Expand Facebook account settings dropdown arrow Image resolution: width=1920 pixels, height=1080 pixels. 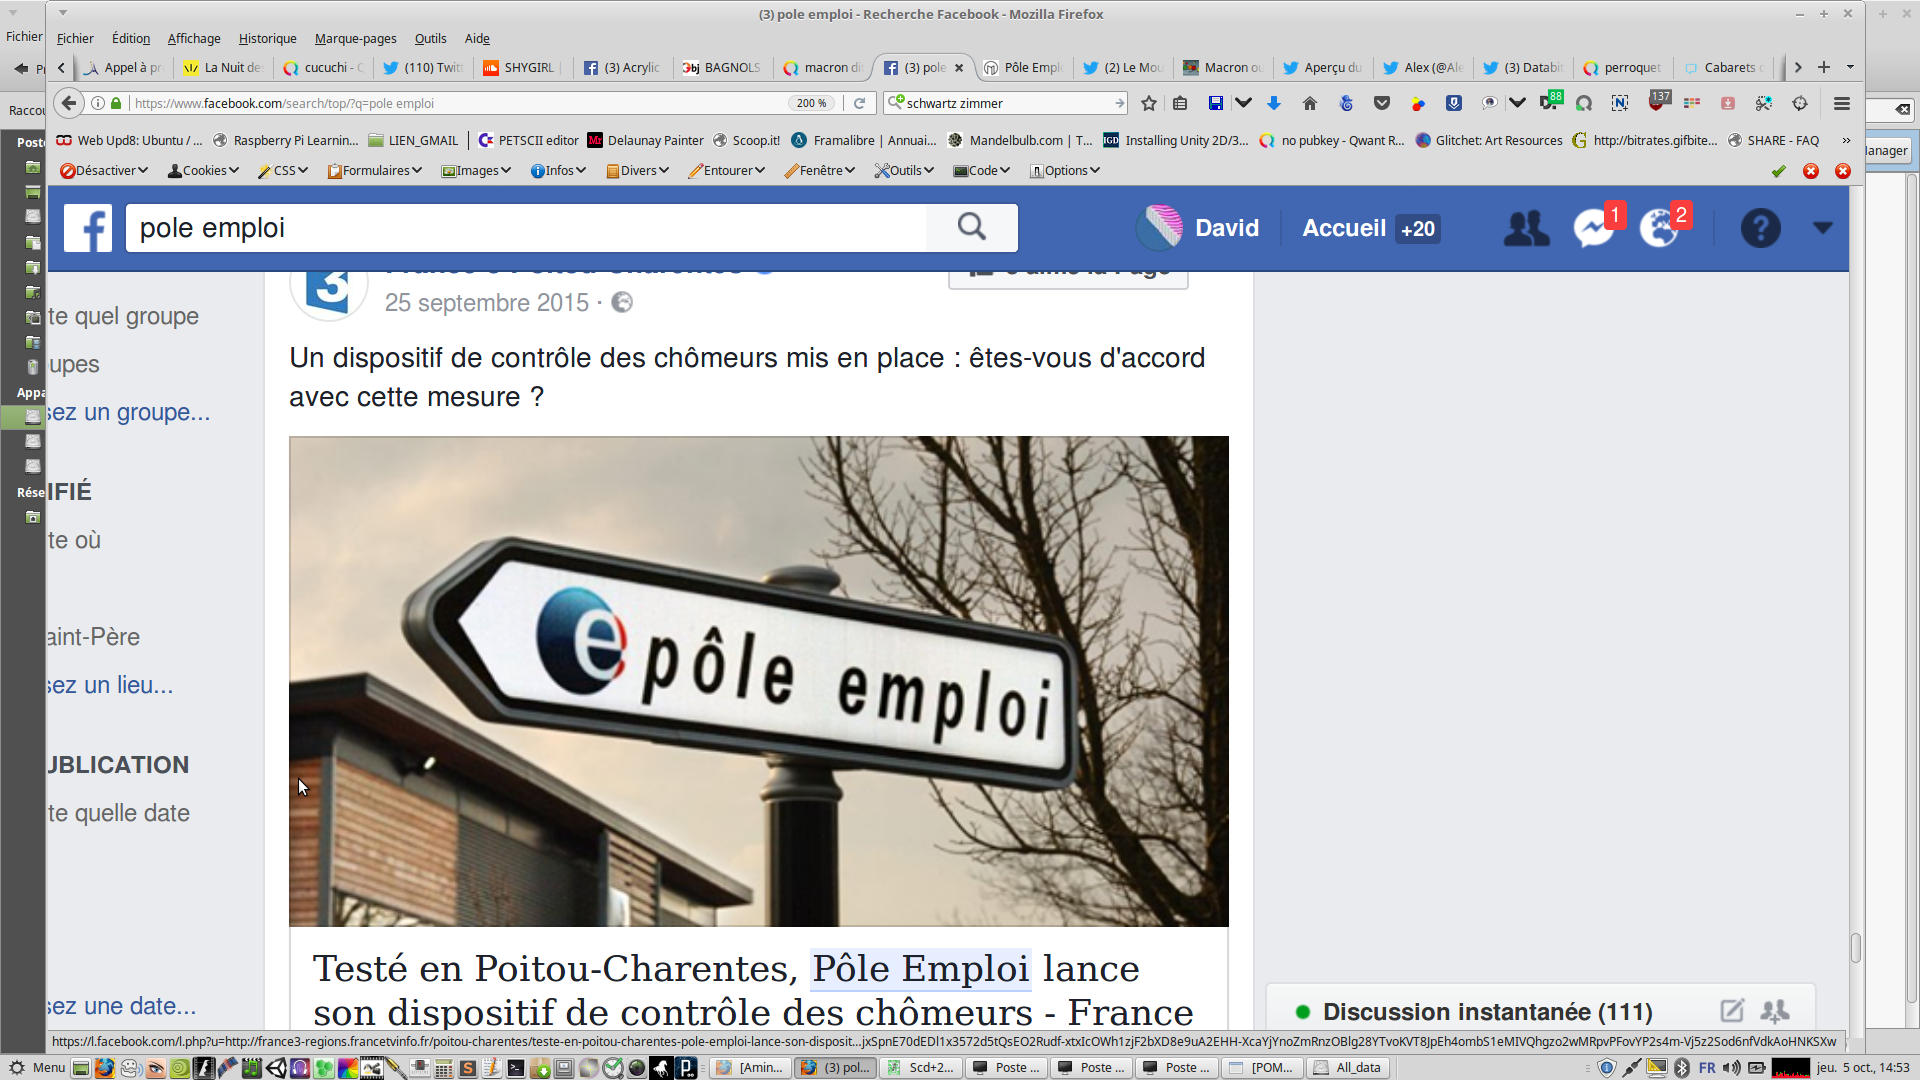pos(1823,228)
